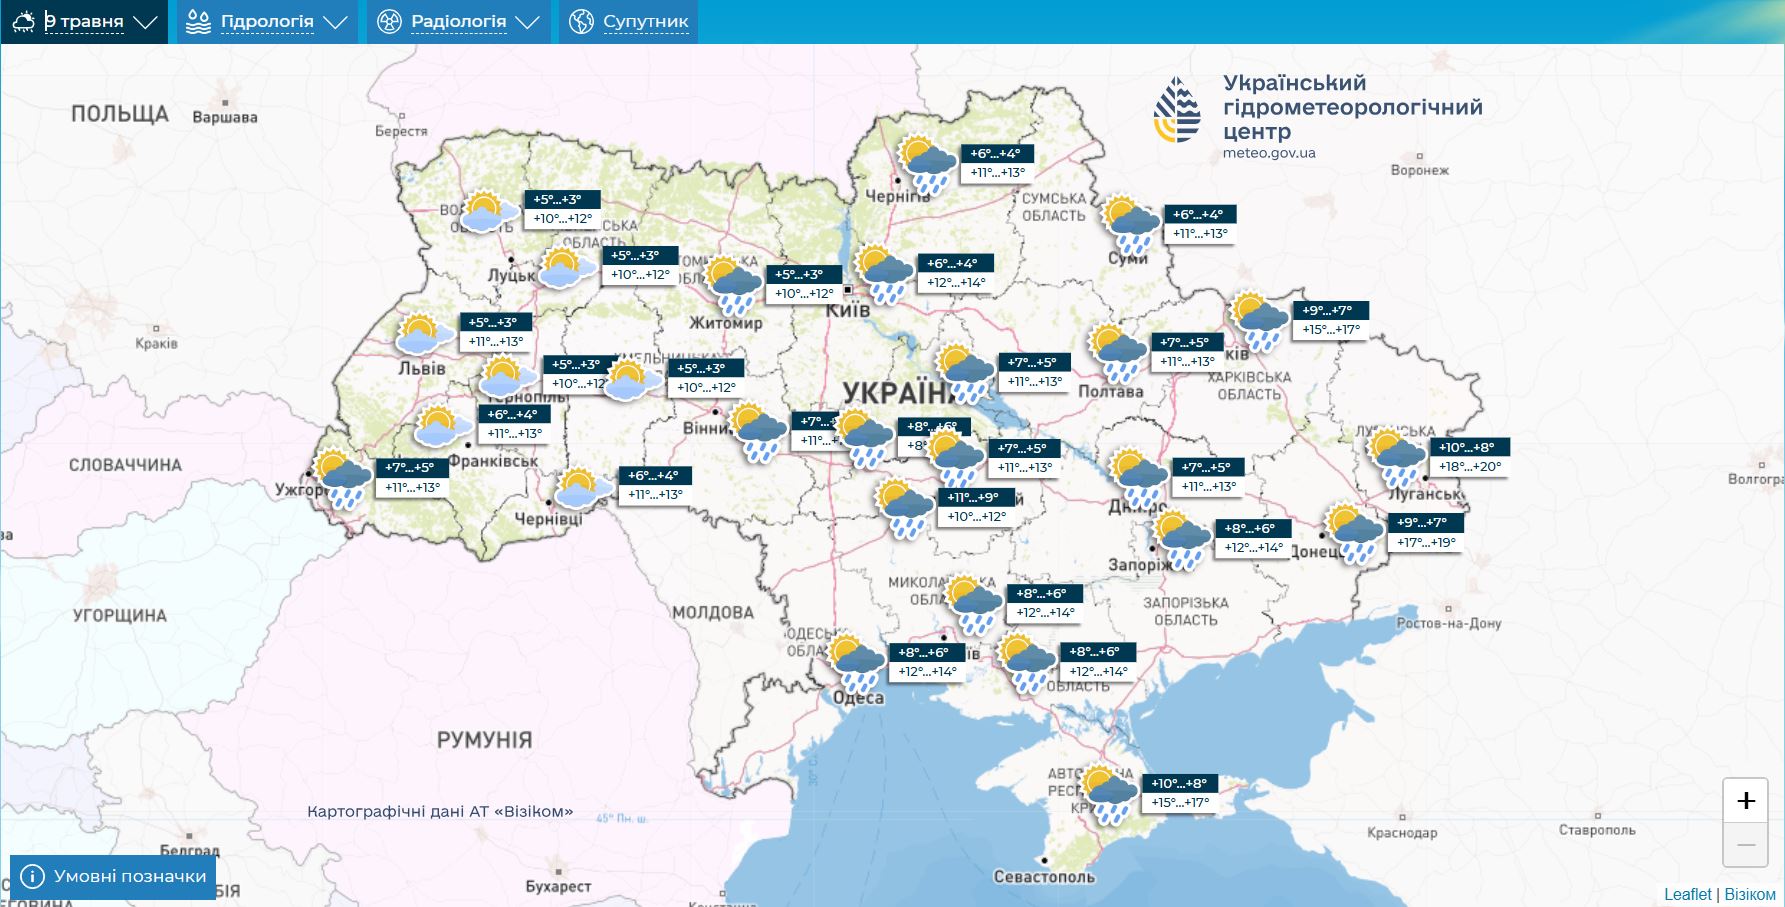Click the rain icon in Миколаїв region
The height and width of the screenshot is (907, 1785).
[x=974, y=604]
